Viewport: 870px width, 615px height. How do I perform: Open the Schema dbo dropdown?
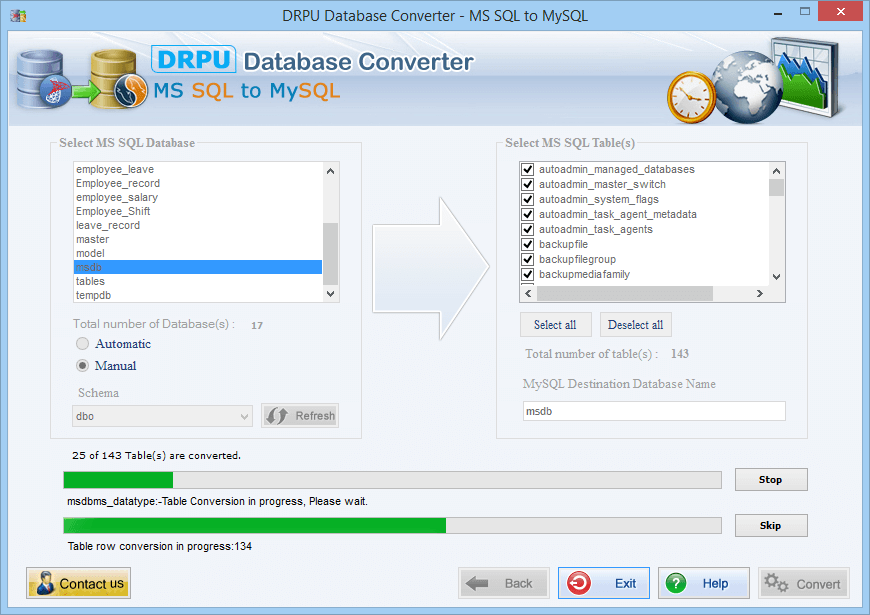coord(162,416)
